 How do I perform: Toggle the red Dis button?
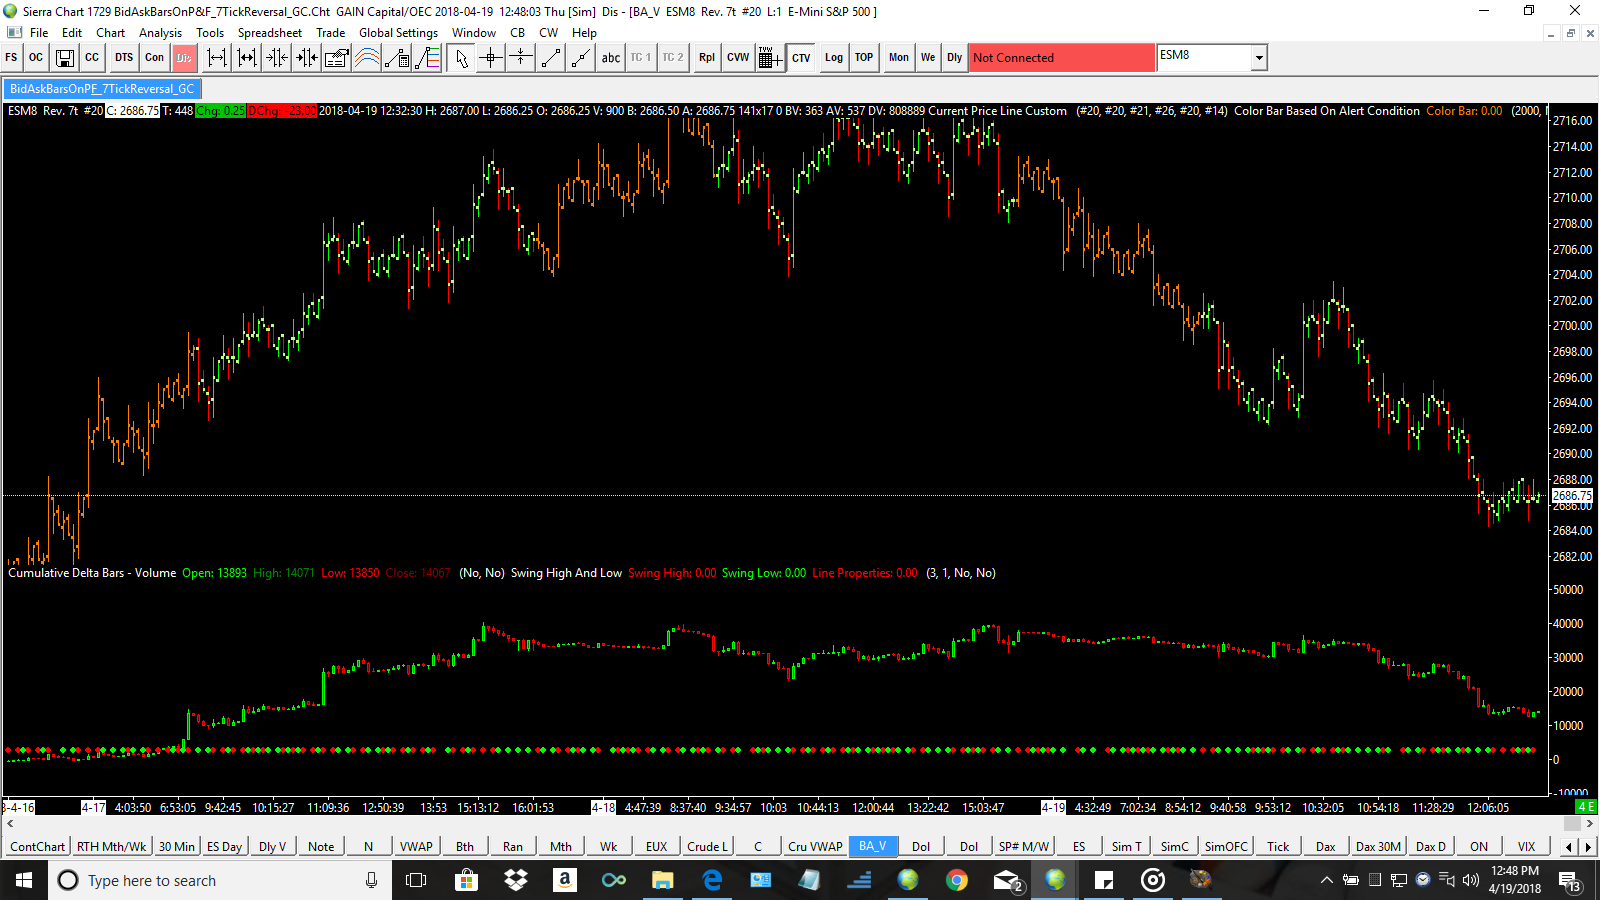pos(184,58)
